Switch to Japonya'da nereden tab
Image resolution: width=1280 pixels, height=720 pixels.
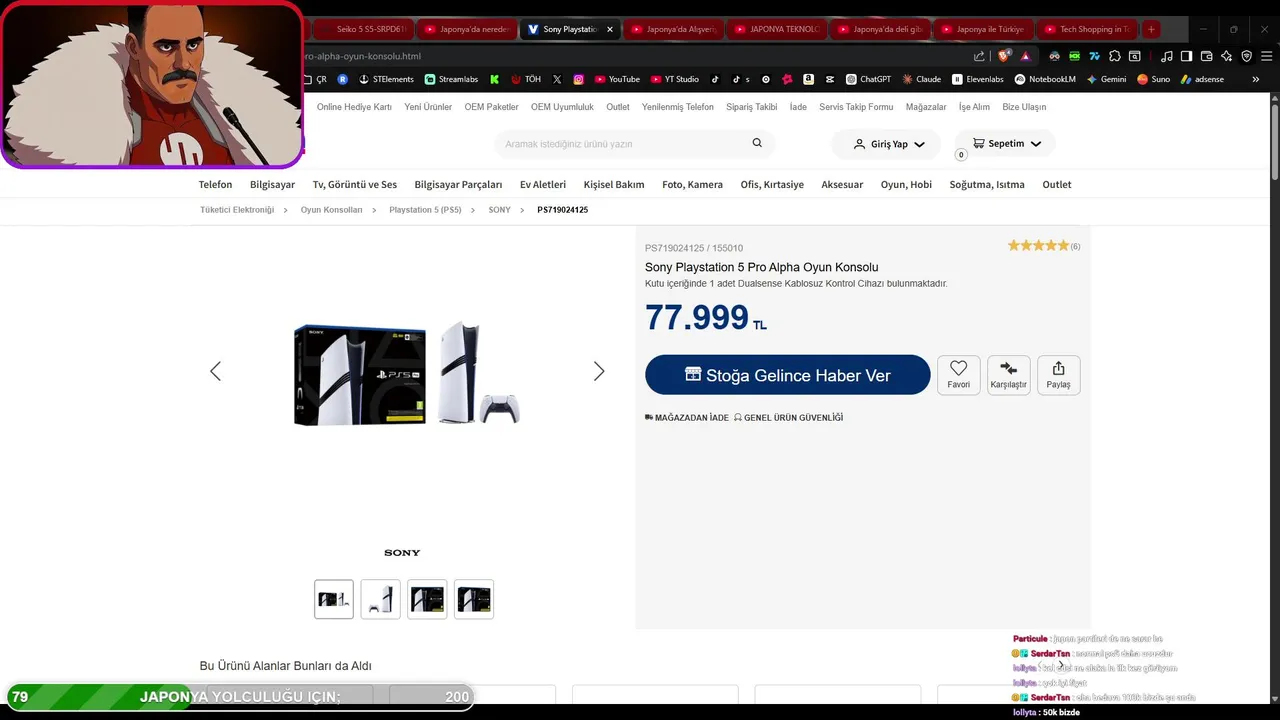[x=465, y=29]
